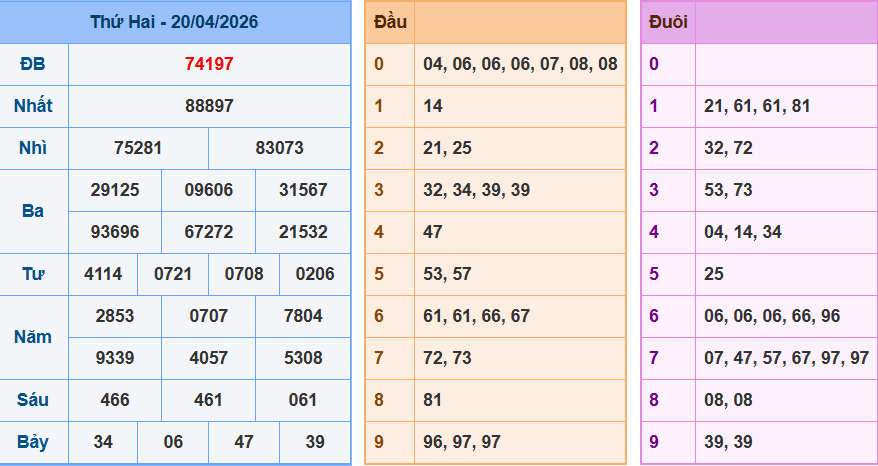The width and height of the screenshot is (878, 466).
Task: Click second prize number 83073
Action: pyautogui.click(x=279, y=148)
